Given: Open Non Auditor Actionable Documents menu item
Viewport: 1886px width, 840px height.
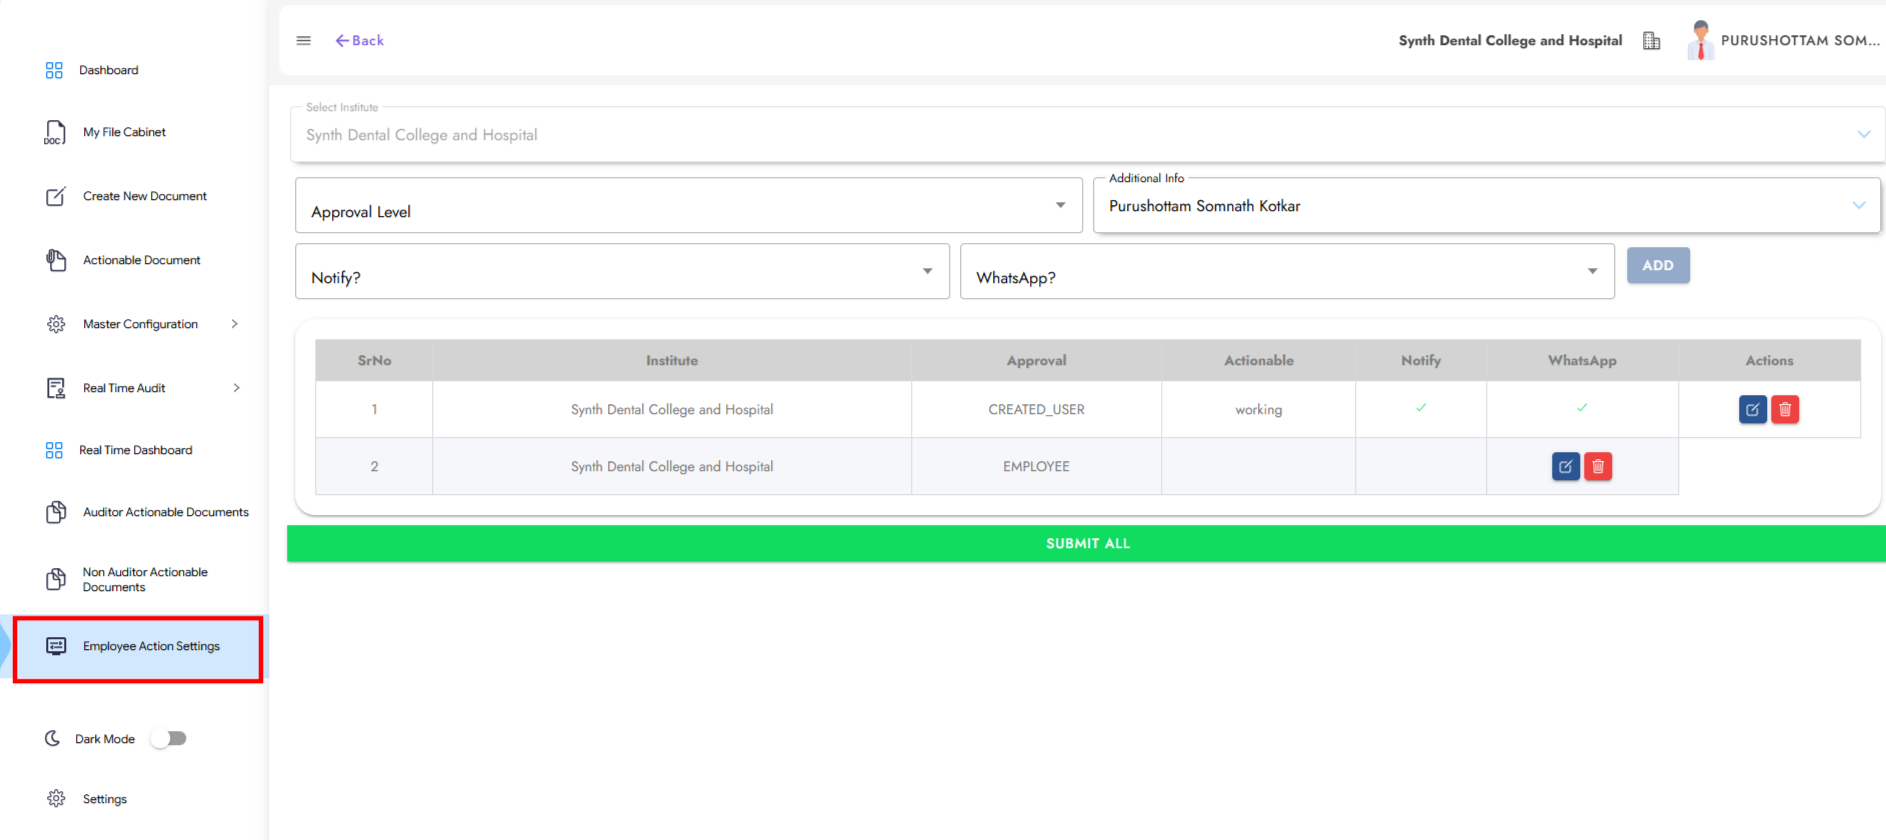Looking at the screenshot, I should point(145,580).
